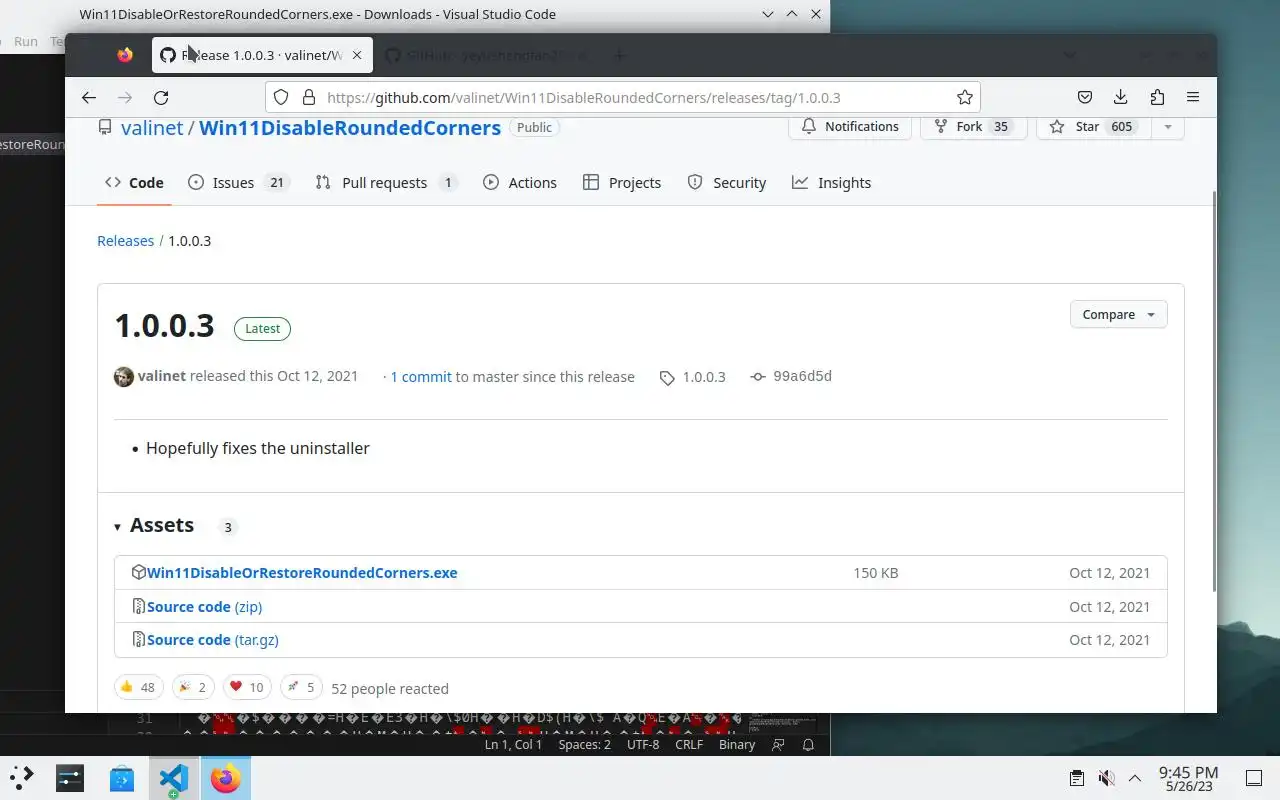Open VS Code notifications bell icon

[x=809, y=744]
